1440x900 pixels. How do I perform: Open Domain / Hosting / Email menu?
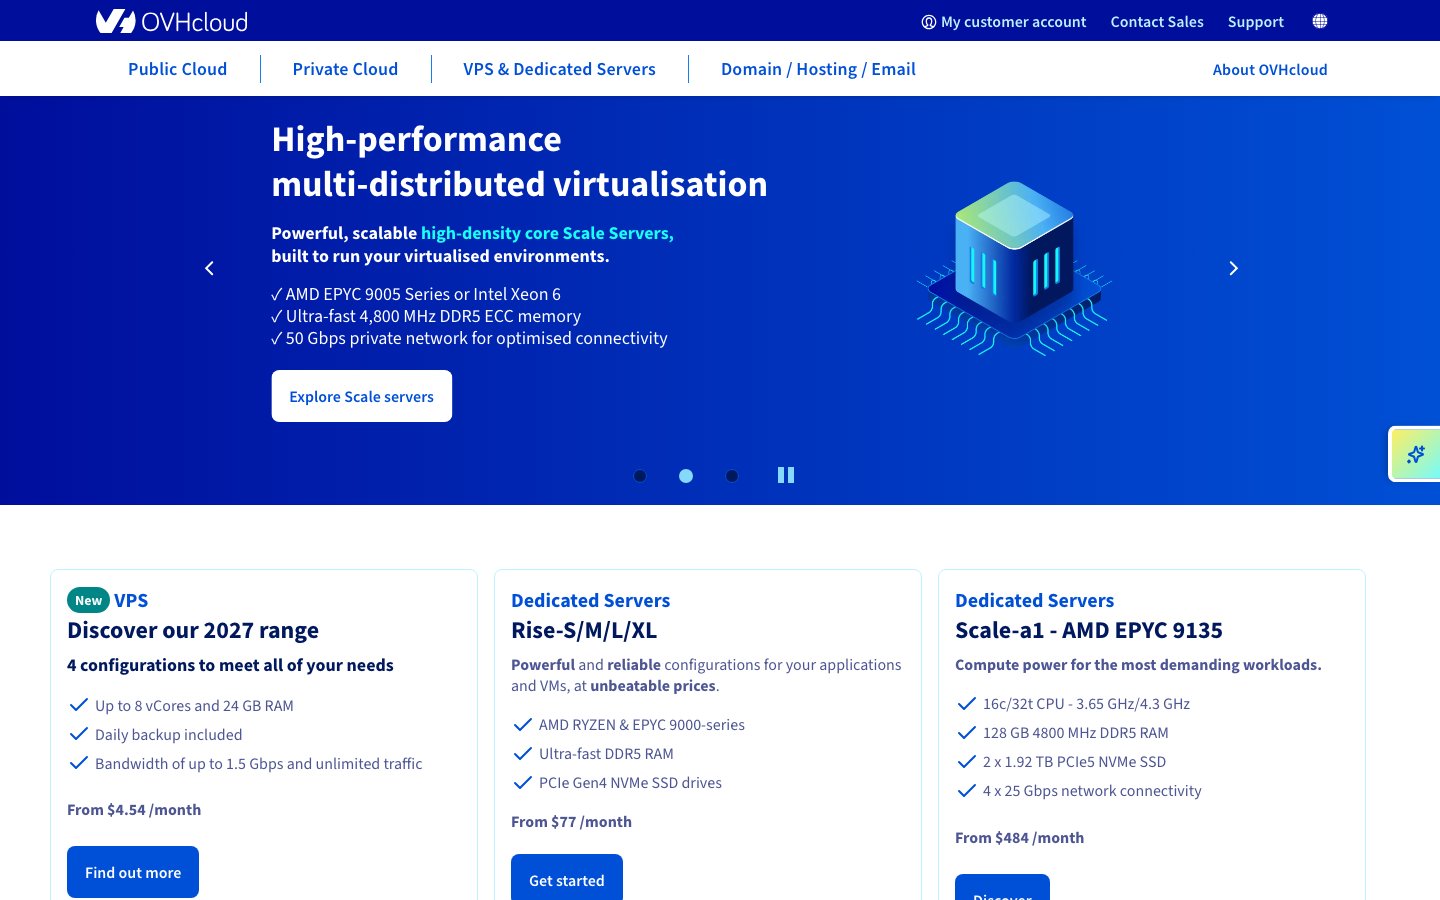click(818, 69)
